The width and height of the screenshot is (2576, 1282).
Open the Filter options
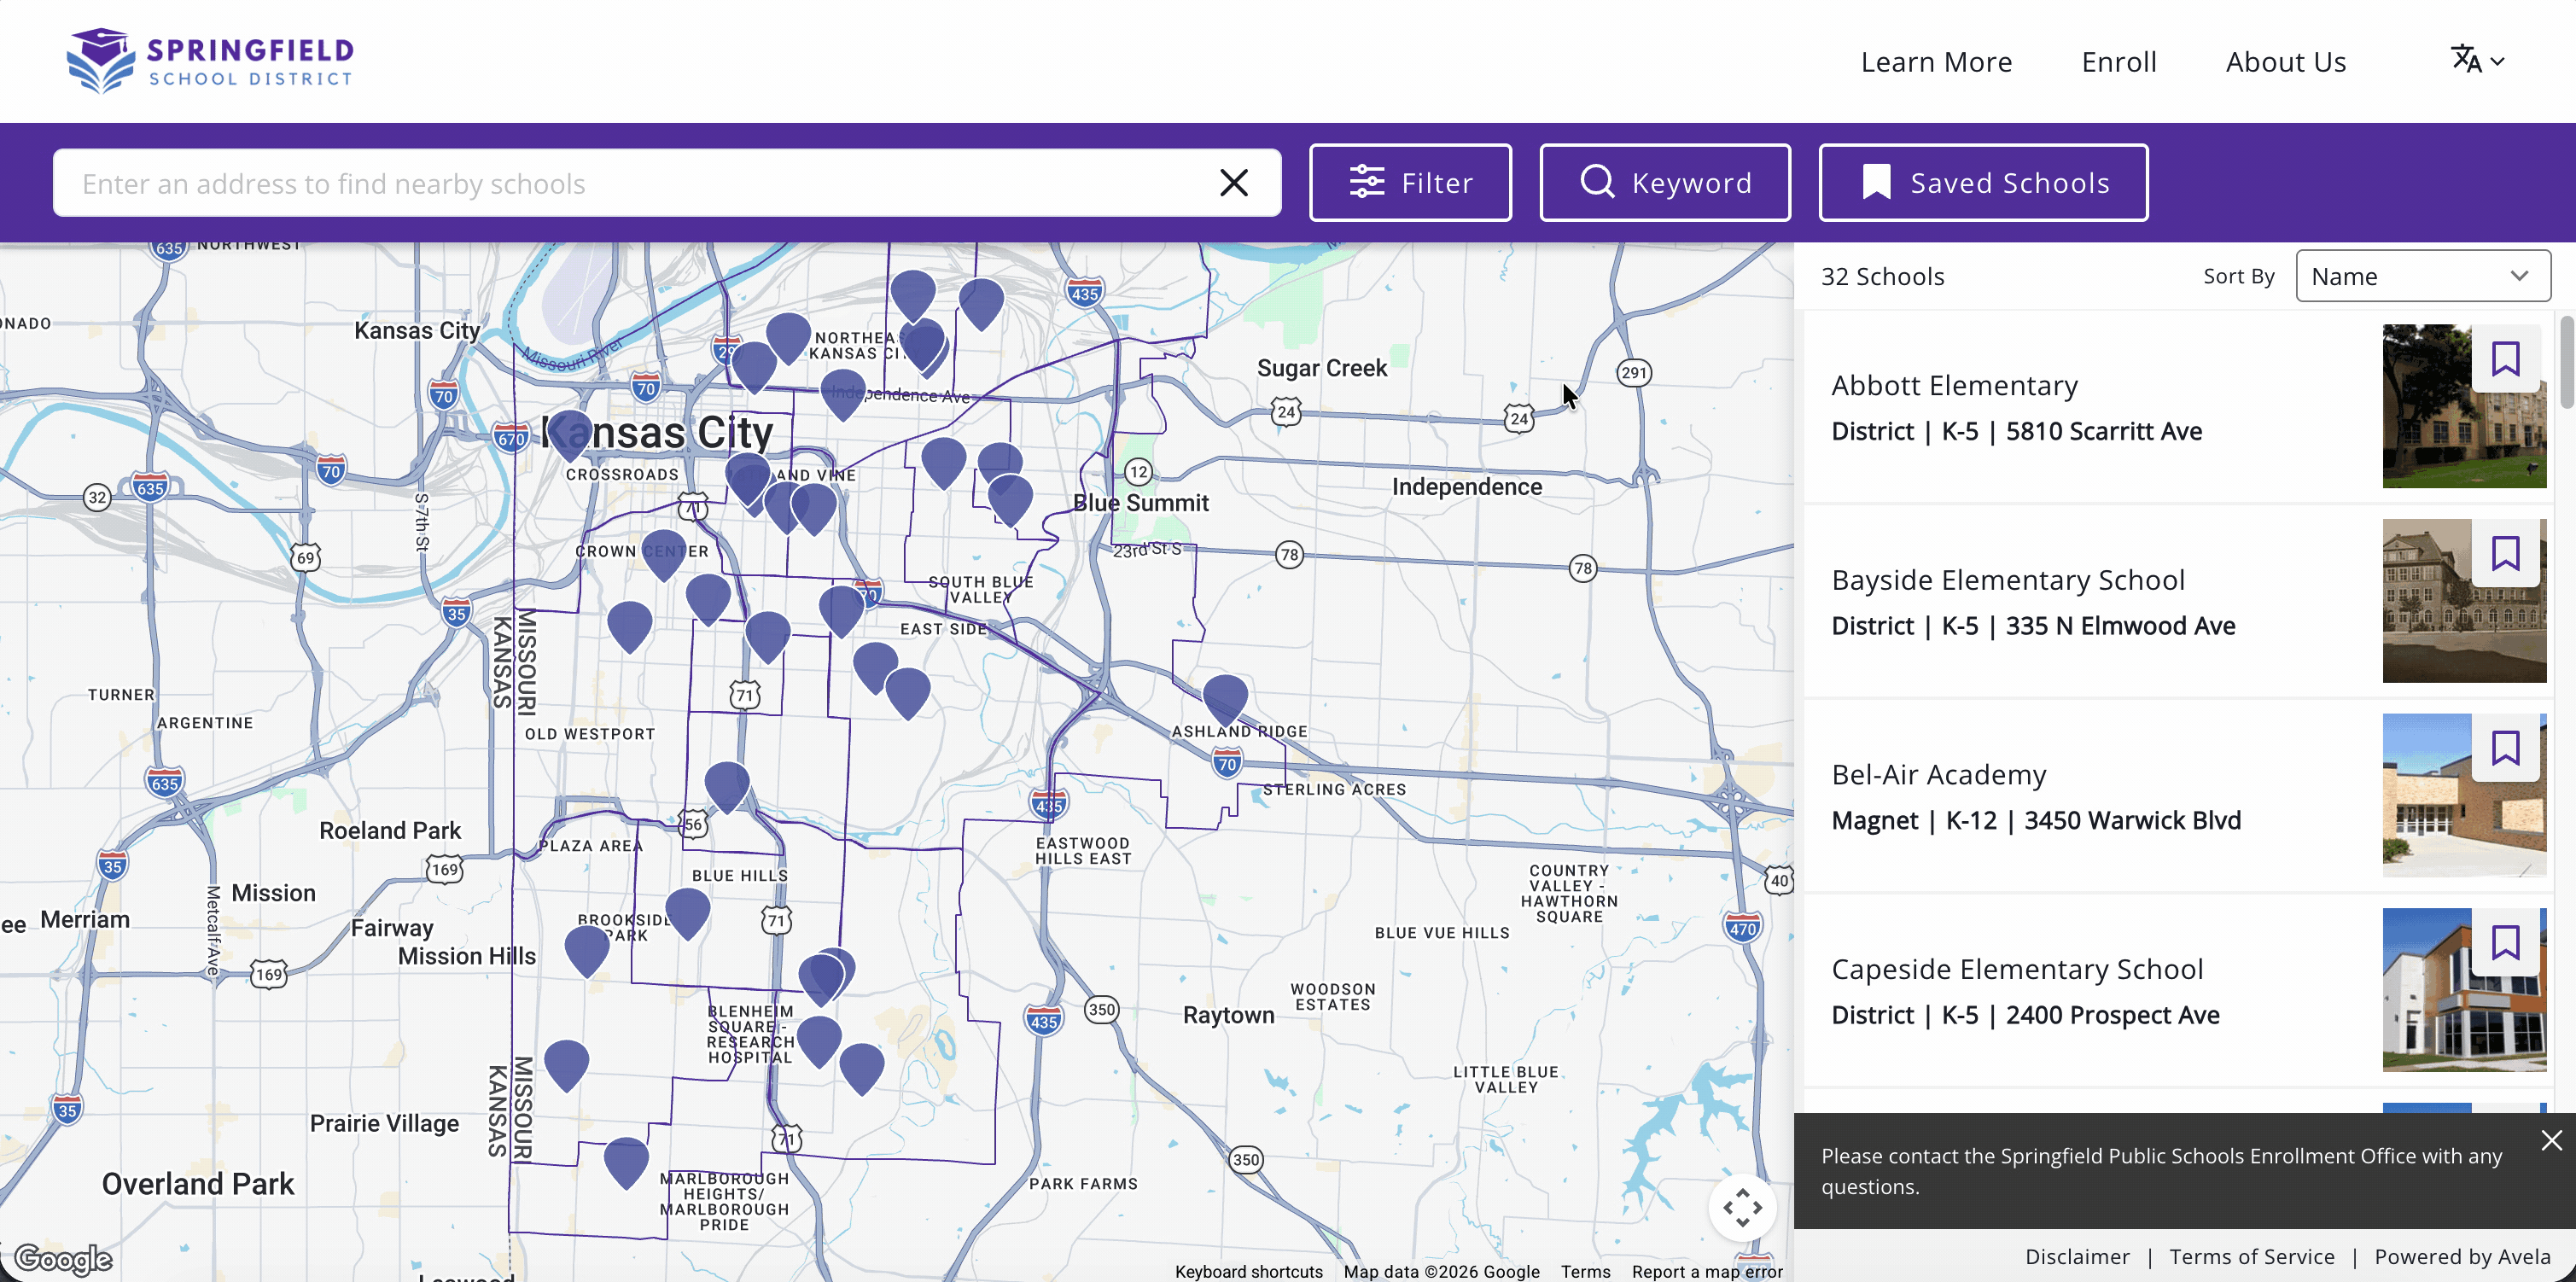pyautogui.click(x=1410, y=183)
